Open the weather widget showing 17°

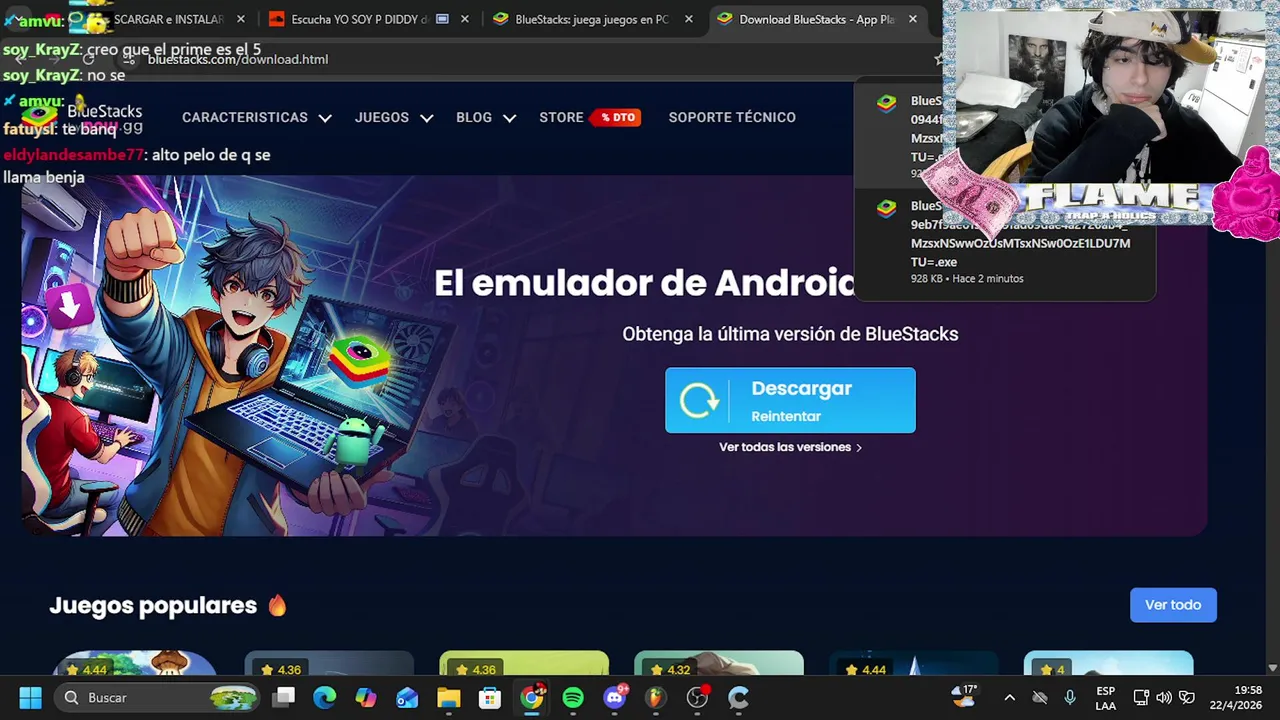[x=965, y=697]
